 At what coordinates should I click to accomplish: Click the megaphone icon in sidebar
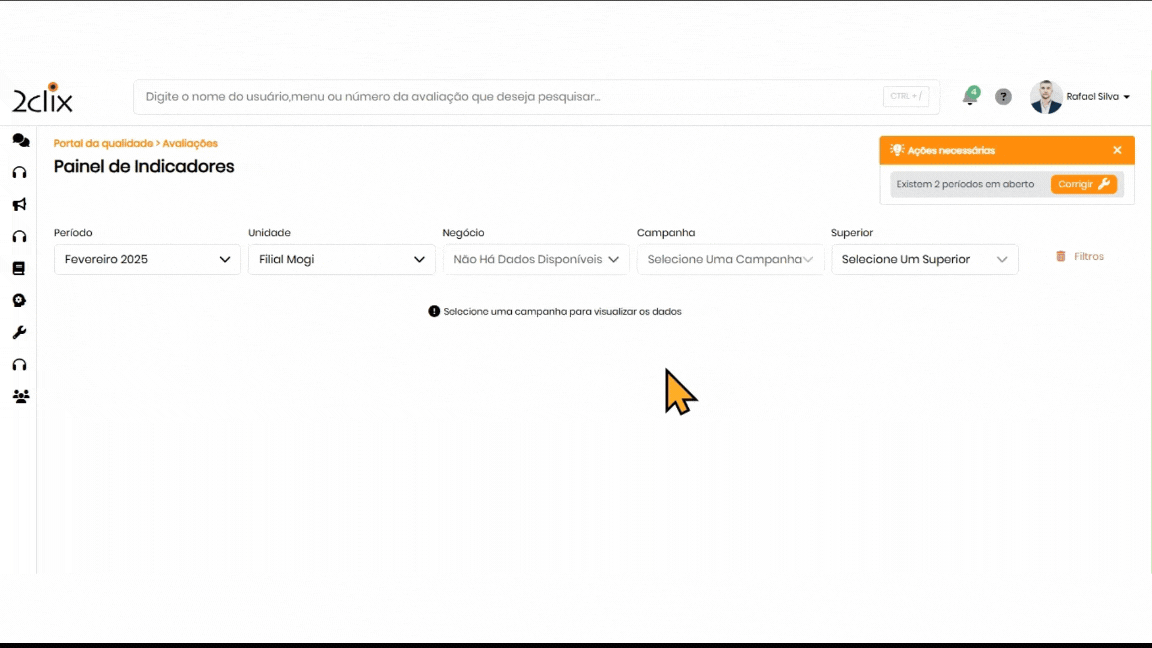click(19, 205)
